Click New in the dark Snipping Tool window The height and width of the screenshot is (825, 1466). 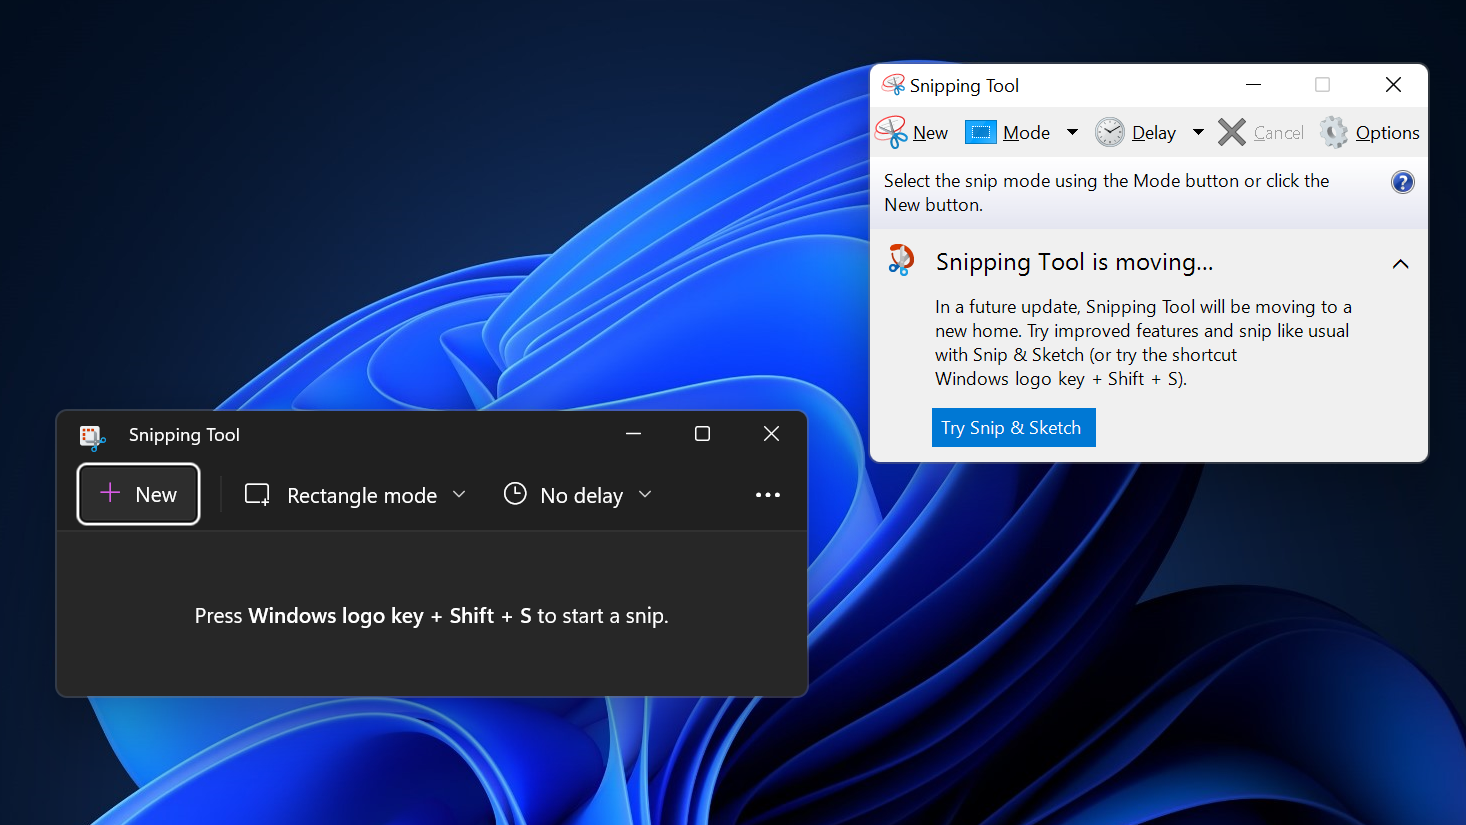tap(138, 493)
